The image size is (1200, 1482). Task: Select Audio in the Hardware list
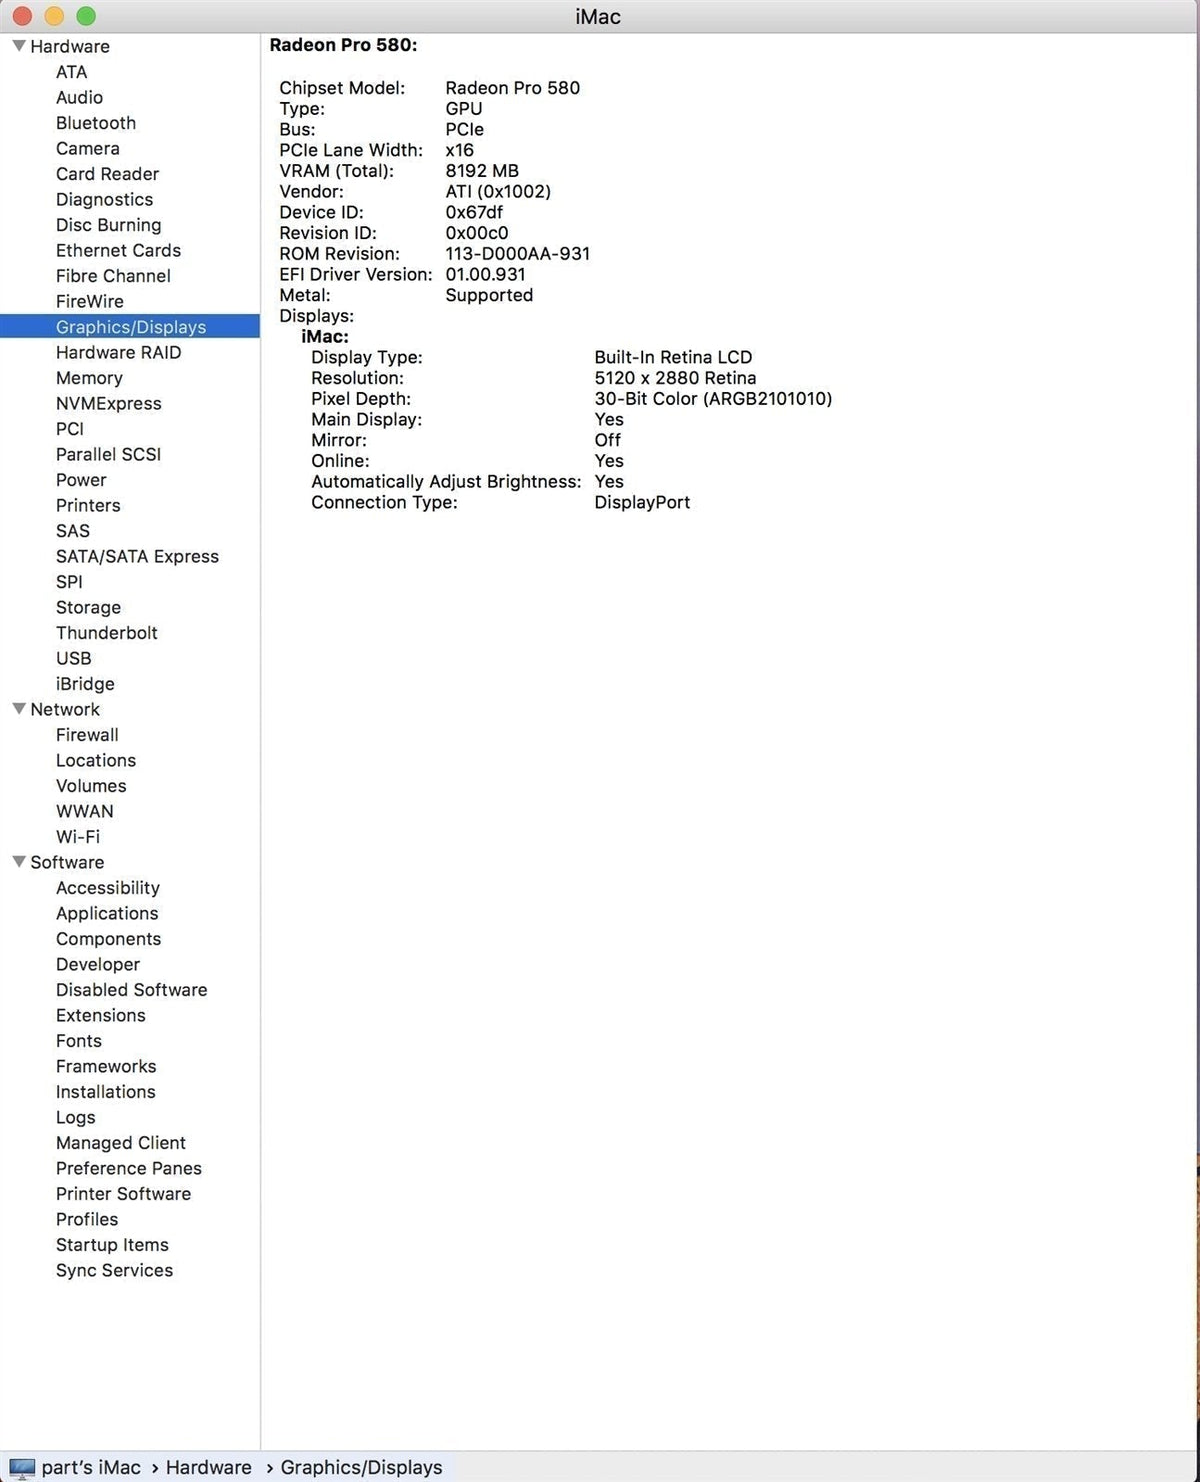tap(80, 97)
